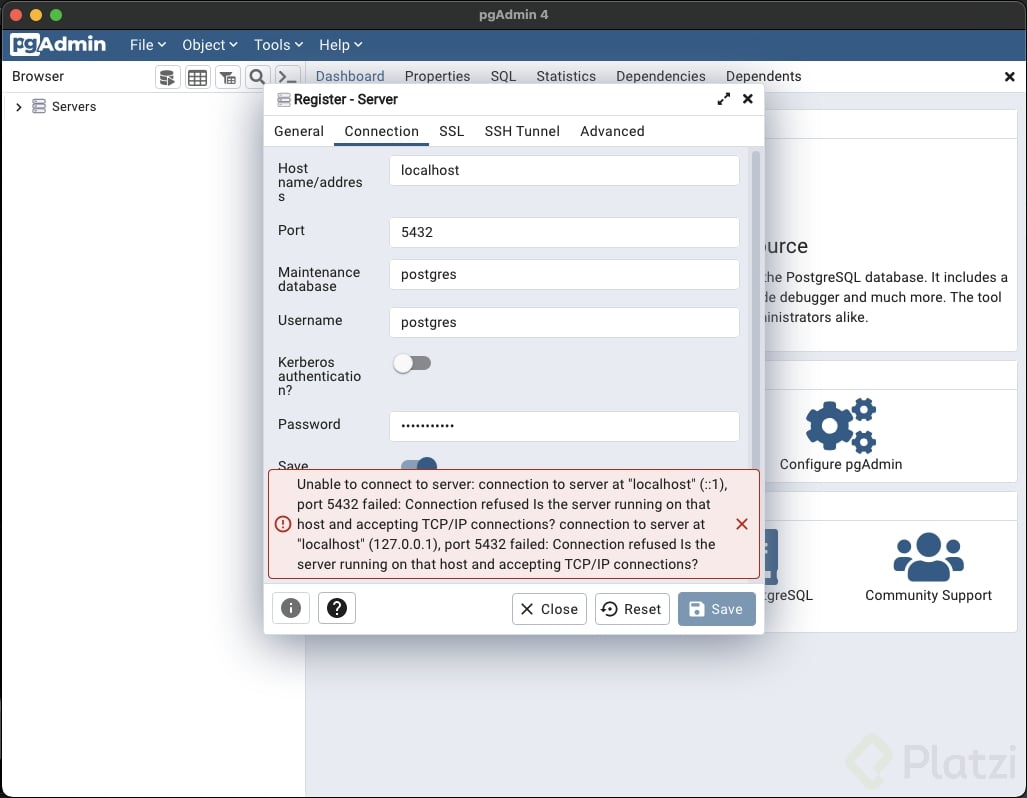Switch to the General tab
This screenshot has width=1027, height=798.
click(299, 131)
